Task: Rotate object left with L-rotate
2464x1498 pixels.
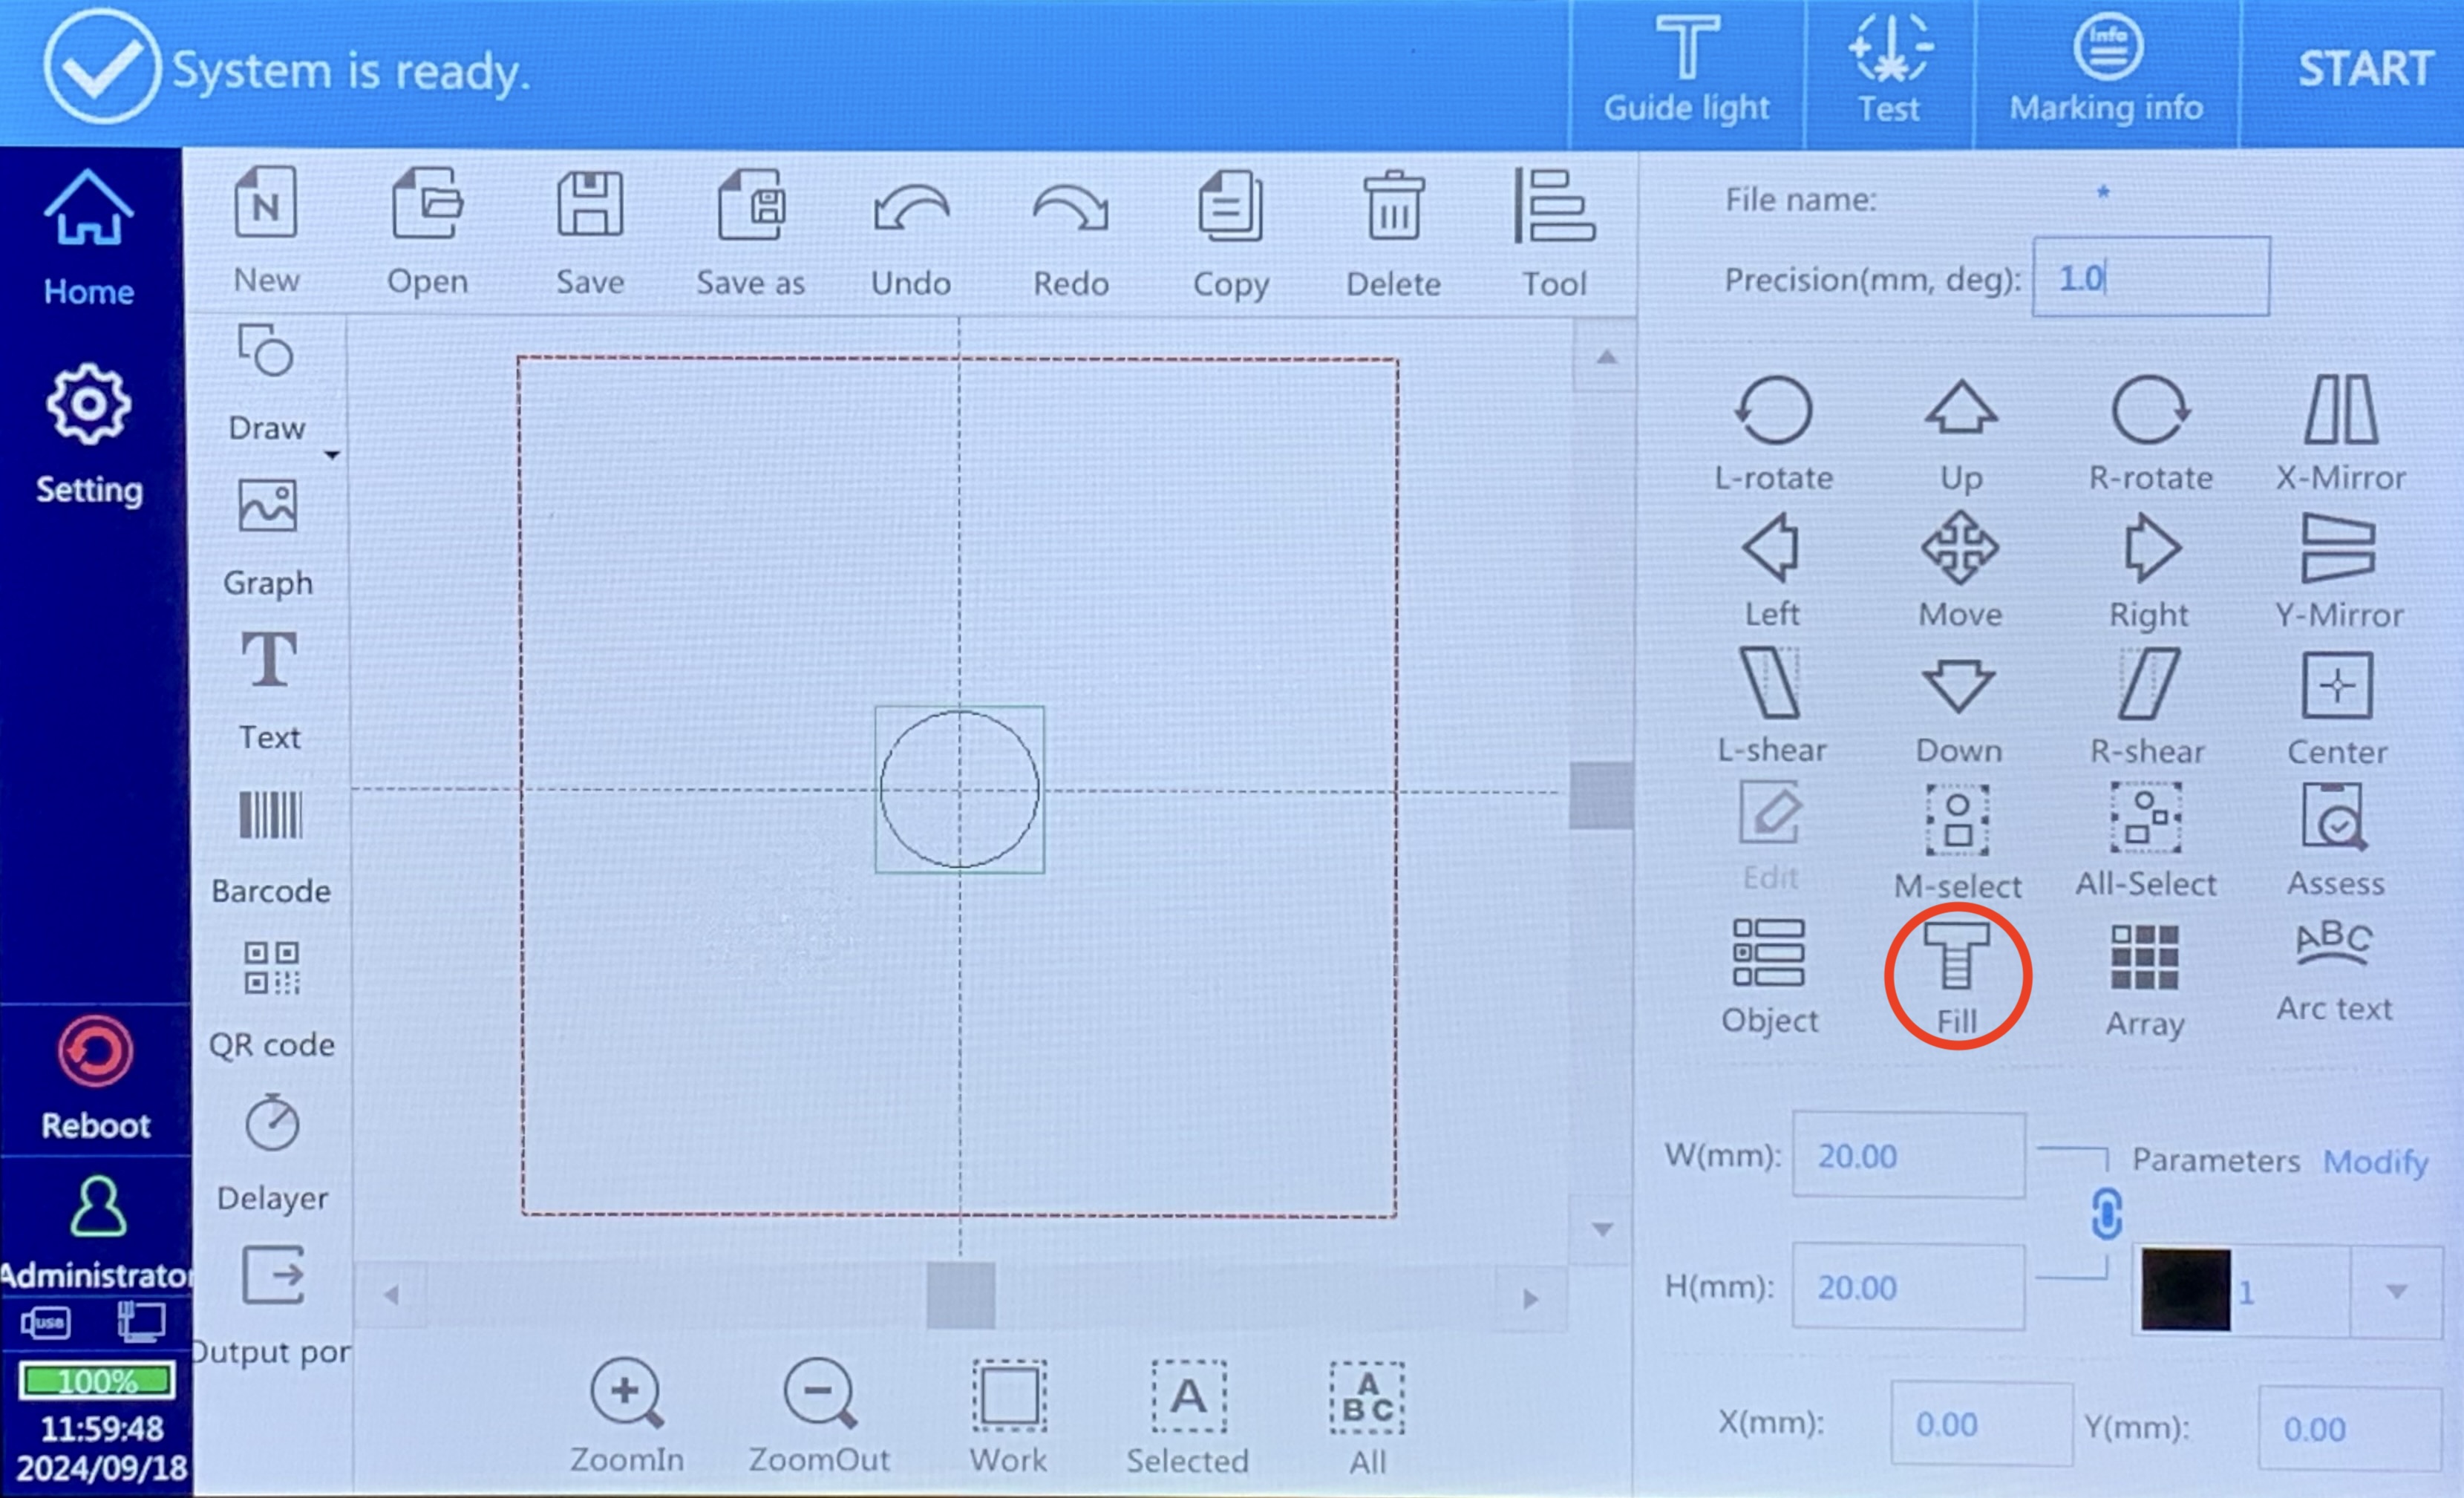Action: (x=1773, y=434)
